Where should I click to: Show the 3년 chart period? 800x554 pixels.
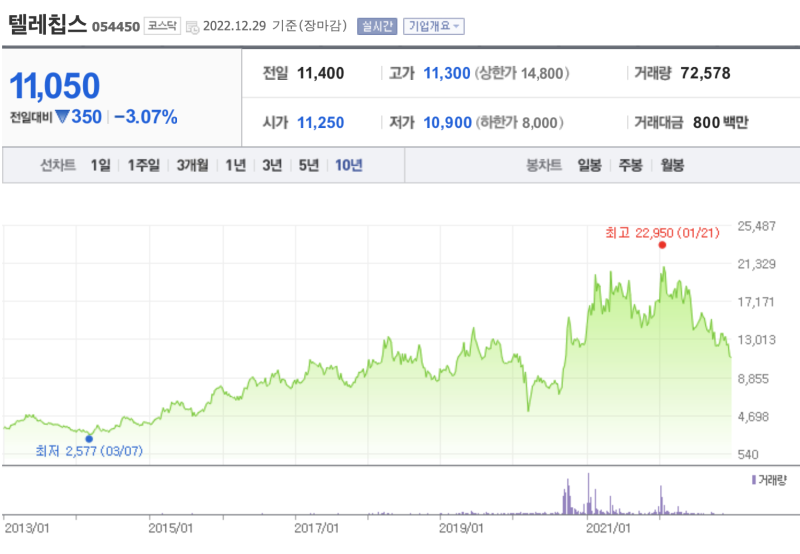272,165
